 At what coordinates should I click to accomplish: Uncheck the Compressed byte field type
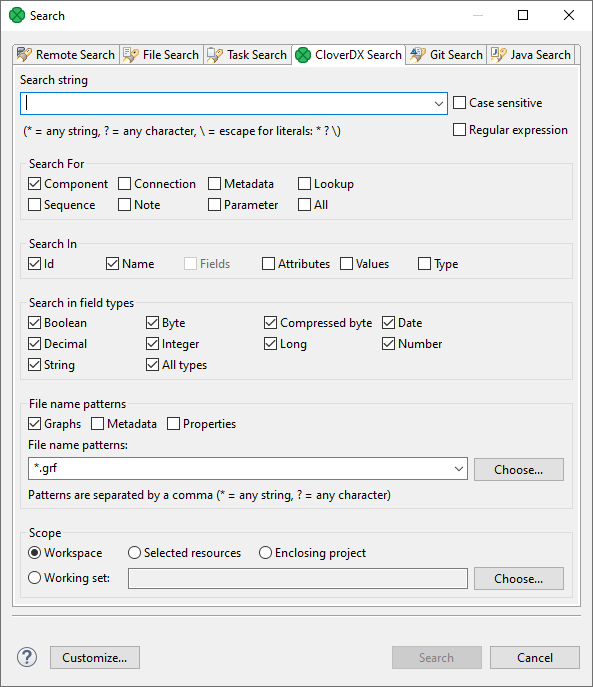(x=270, y=323)
